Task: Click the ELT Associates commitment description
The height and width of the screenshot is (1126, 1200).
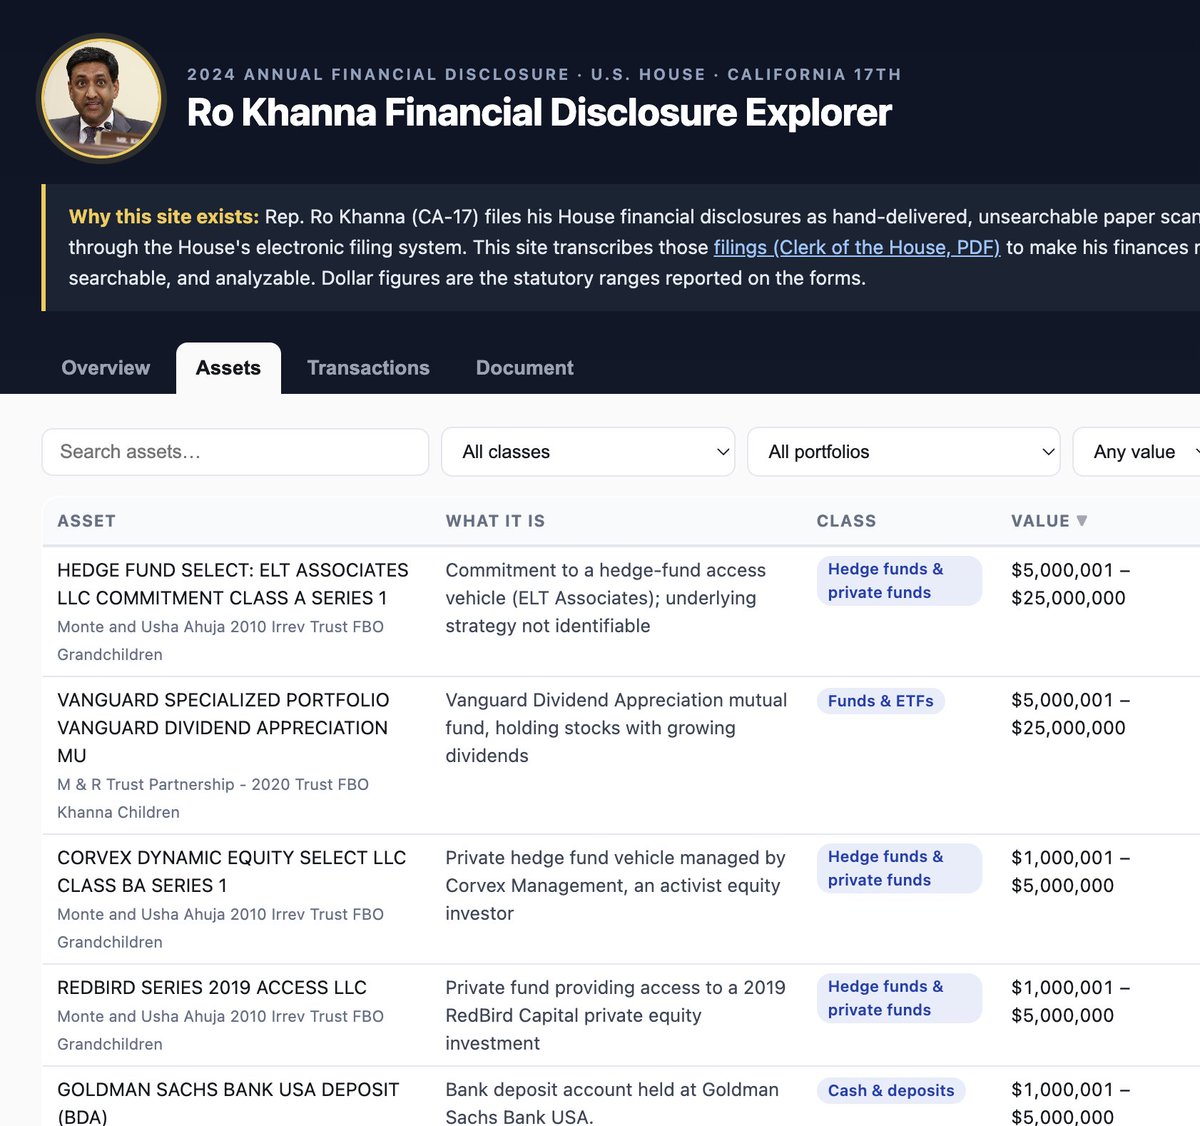Action: [605, 598]
